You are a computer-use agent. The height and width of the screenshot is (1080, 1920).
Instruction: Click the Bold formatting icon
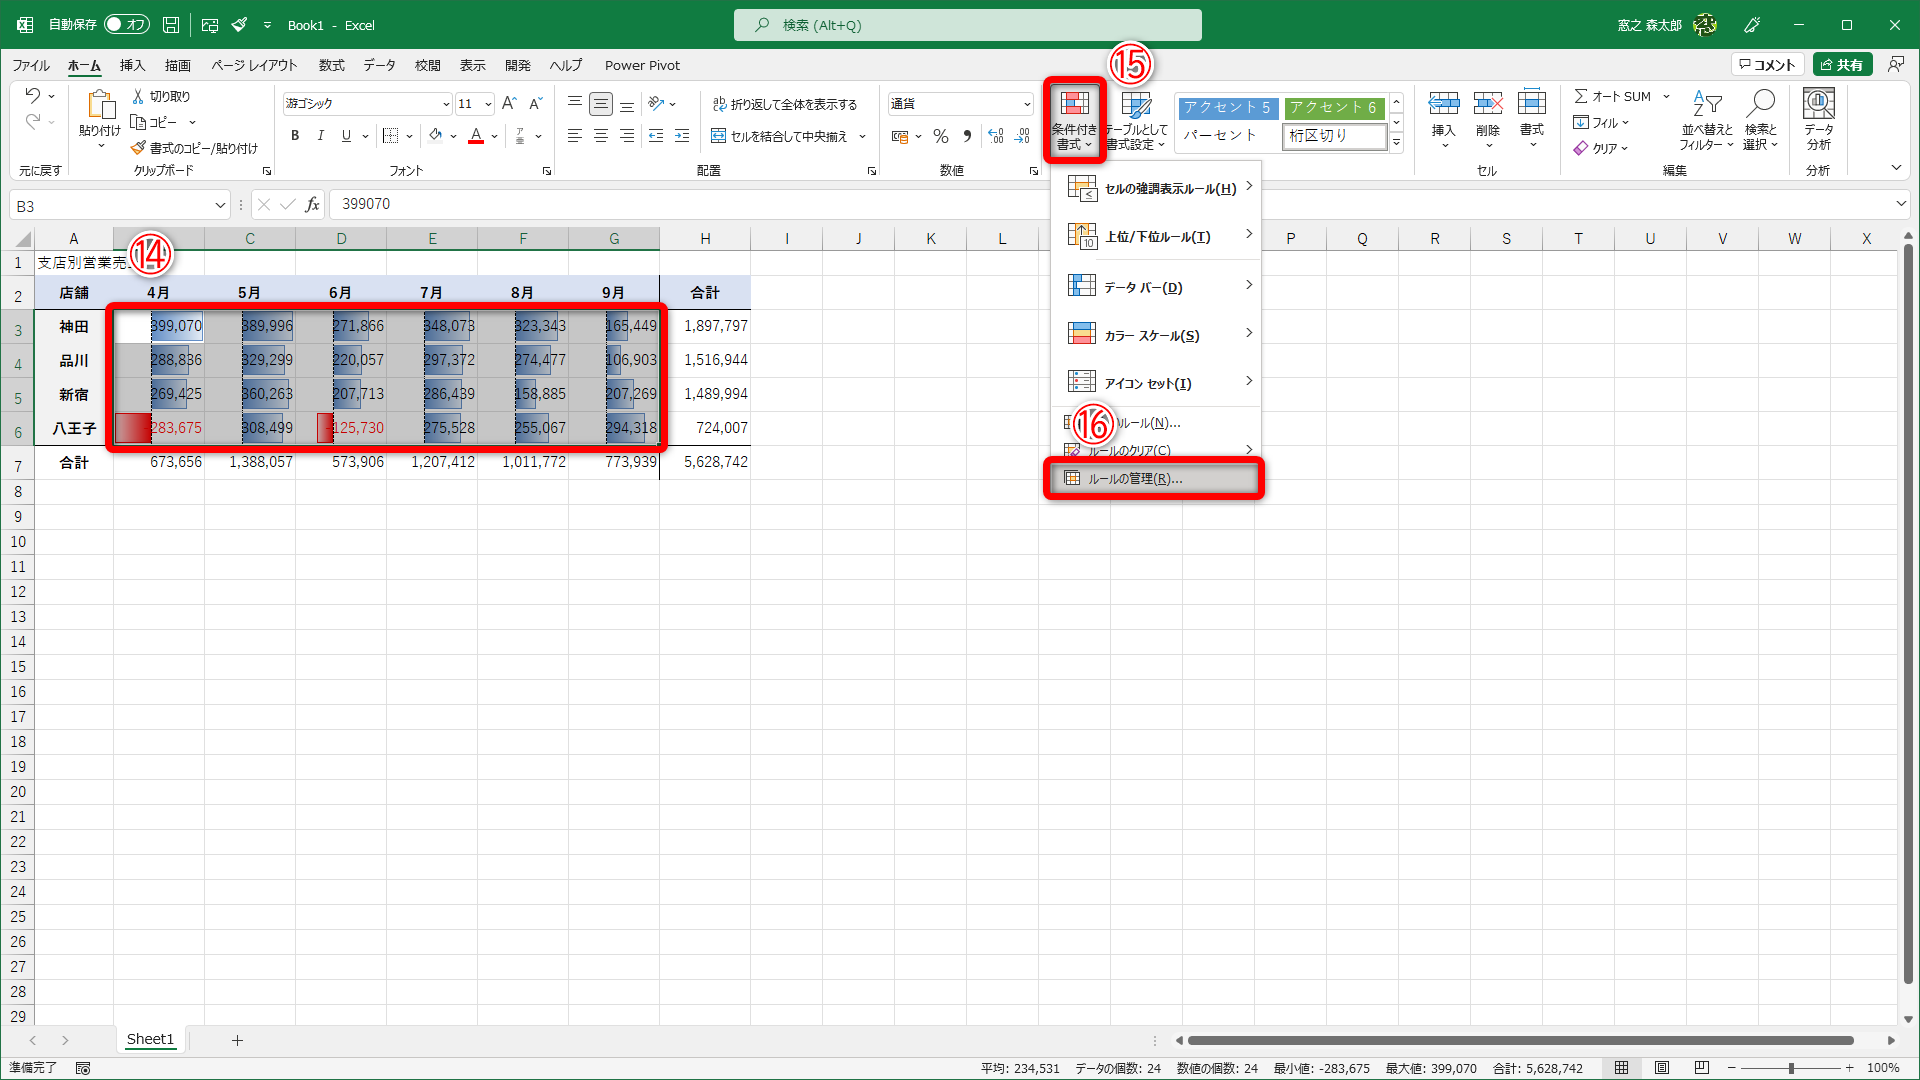pyautogui.click(x=295, y=136)
